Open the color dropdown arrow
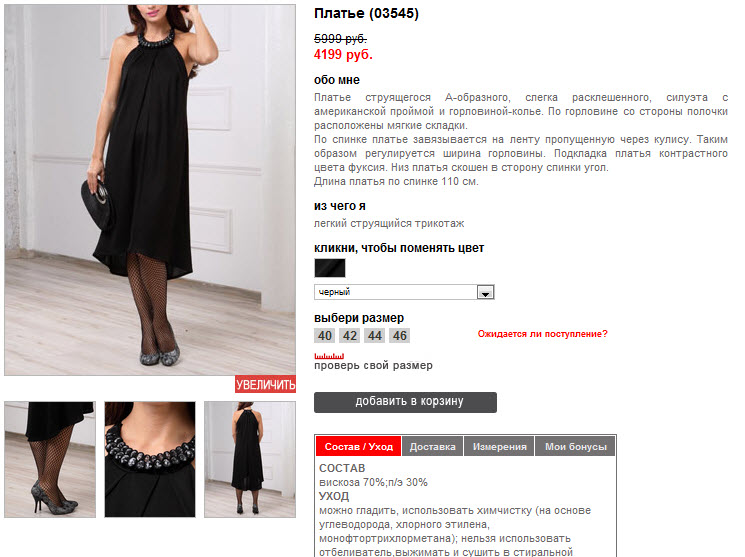Viewport: 745px width, 557px height. [x=485, y=292]
